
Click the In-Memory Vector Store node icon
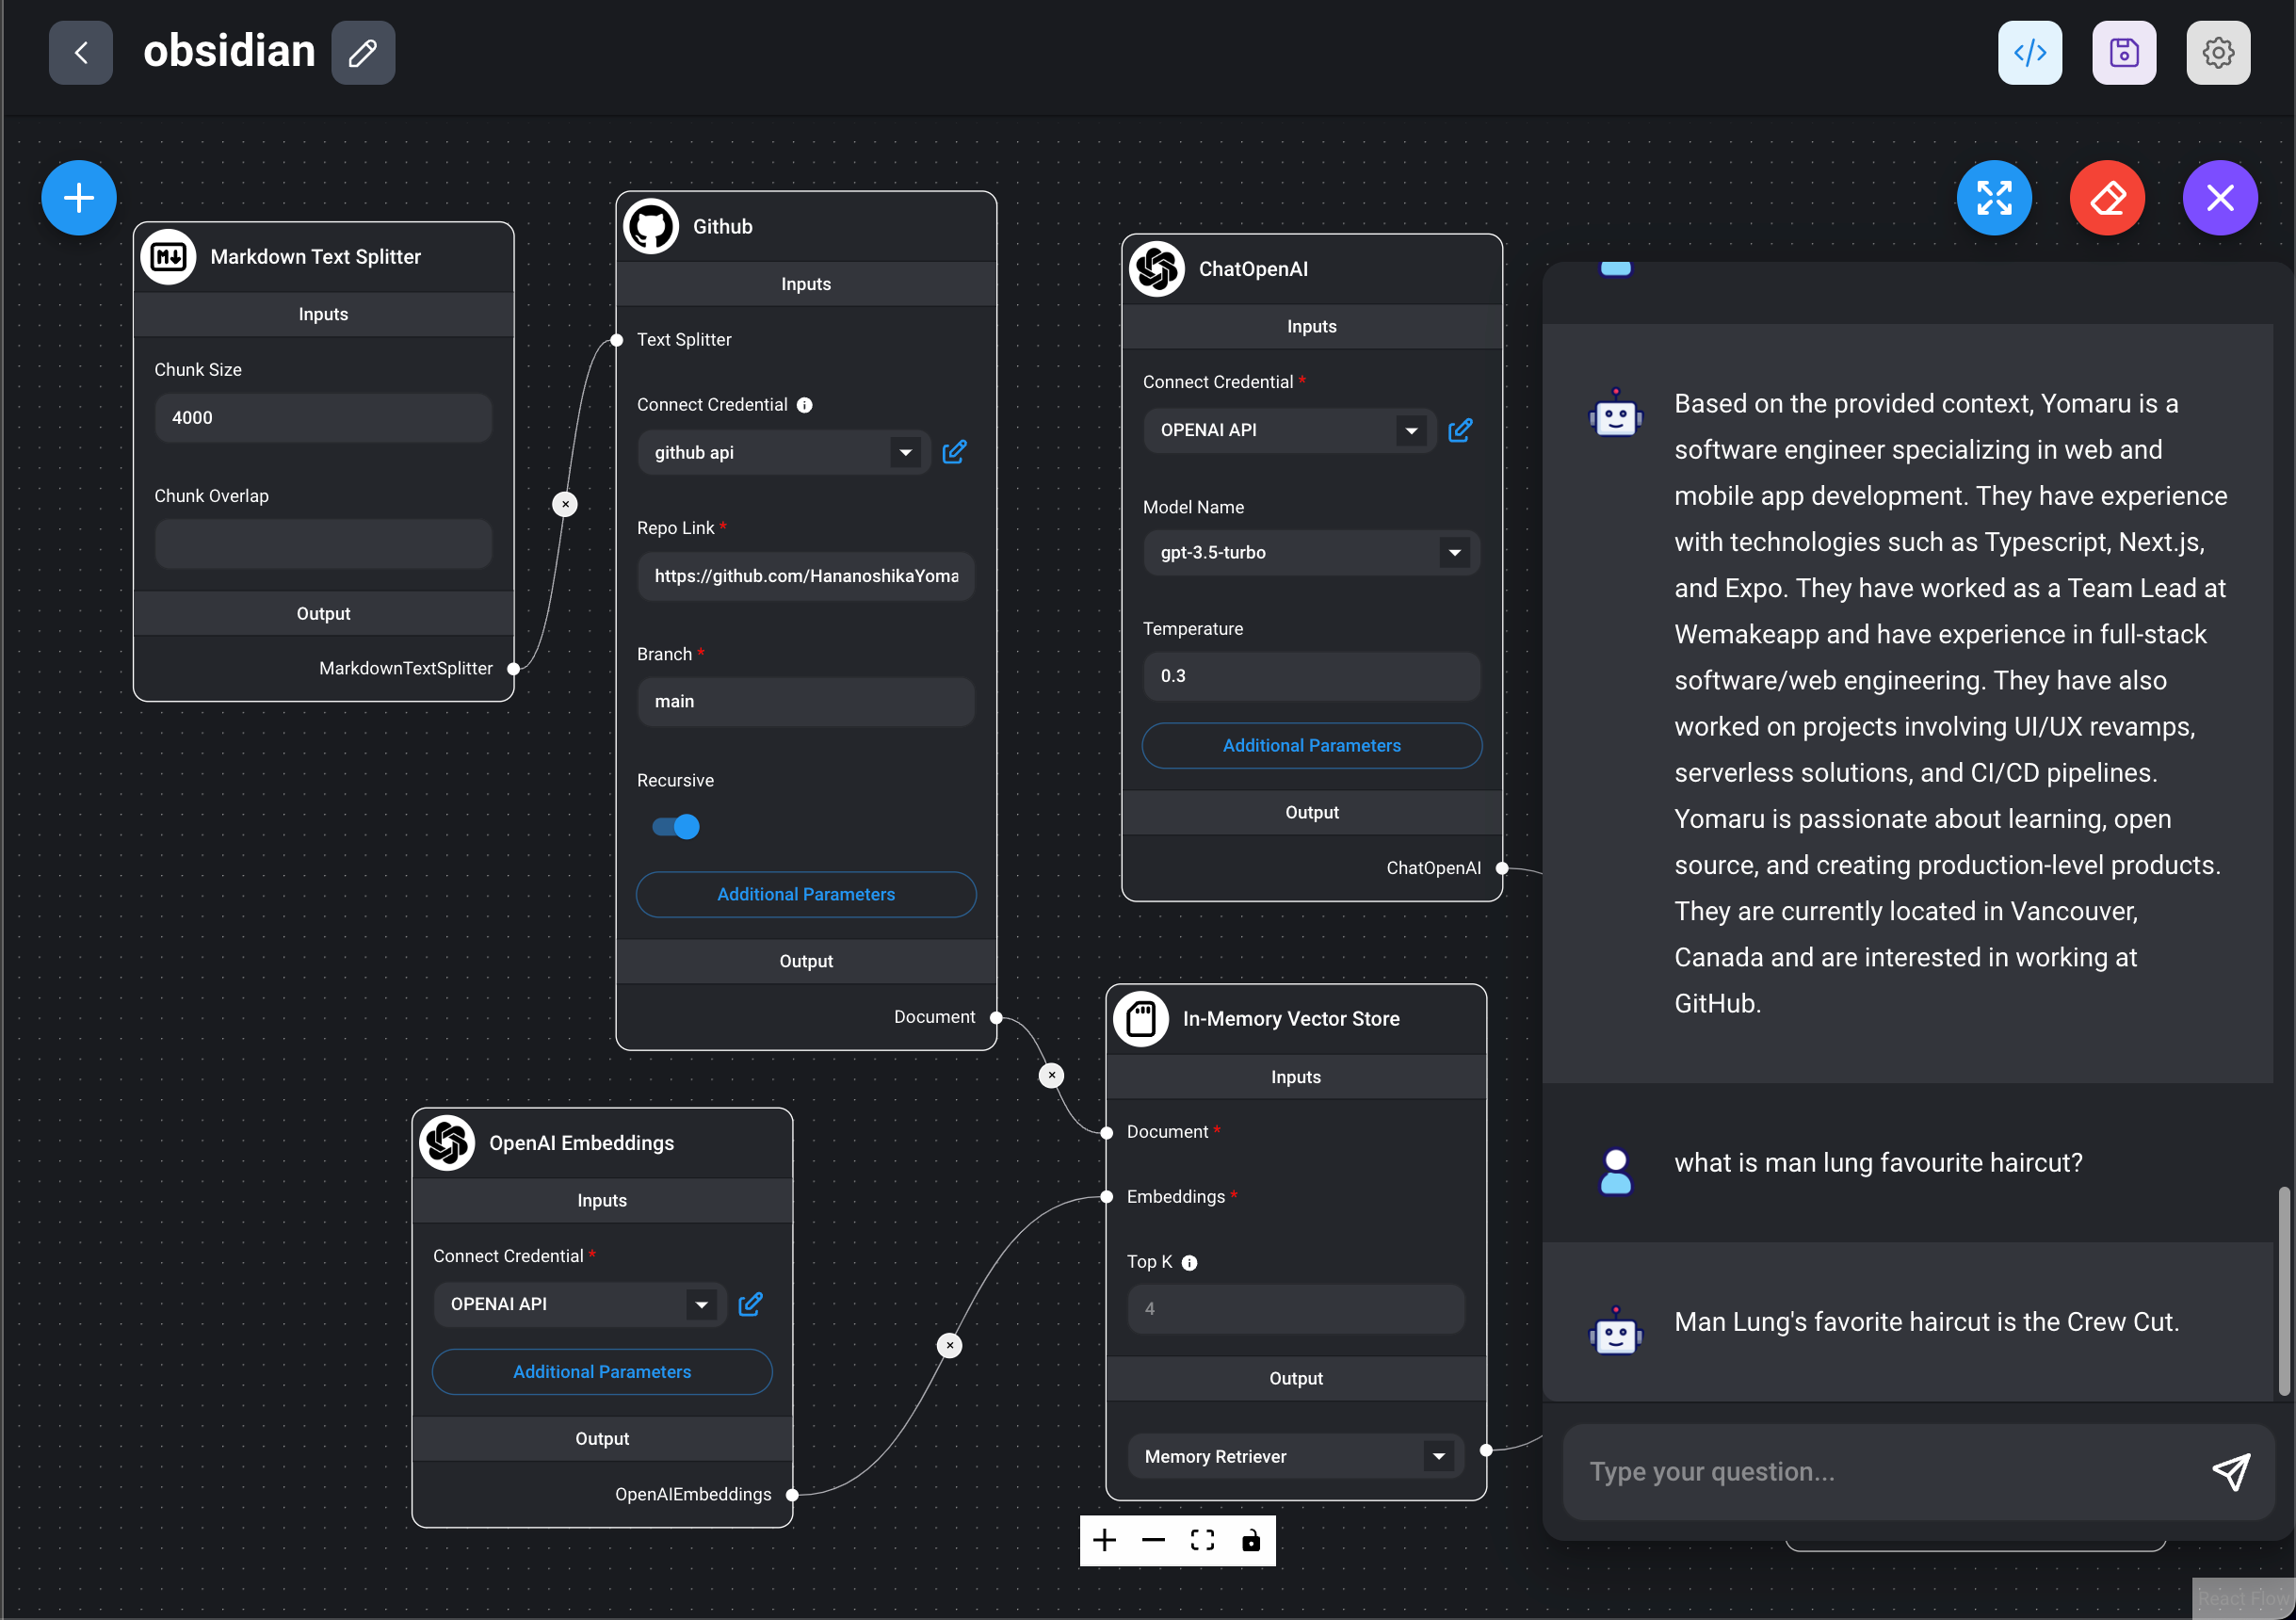click(x=1141, y=1018)
